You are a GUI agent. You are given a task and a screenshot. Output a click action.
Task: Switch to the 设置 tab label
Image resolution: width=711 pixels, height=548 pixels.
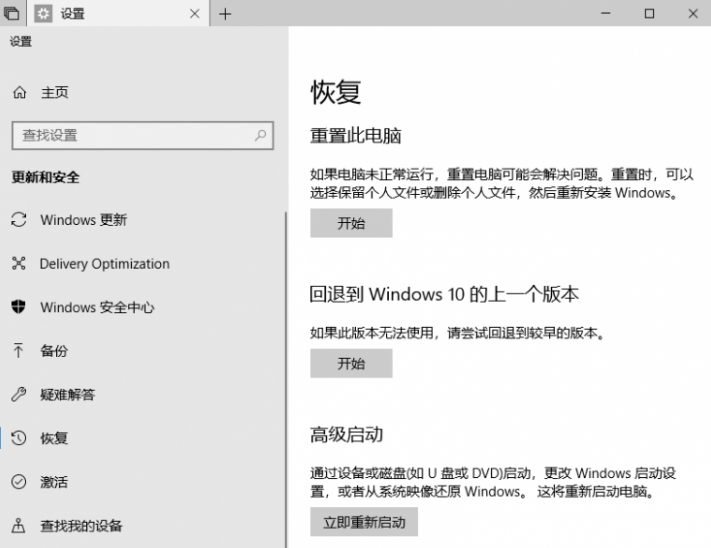73,14
